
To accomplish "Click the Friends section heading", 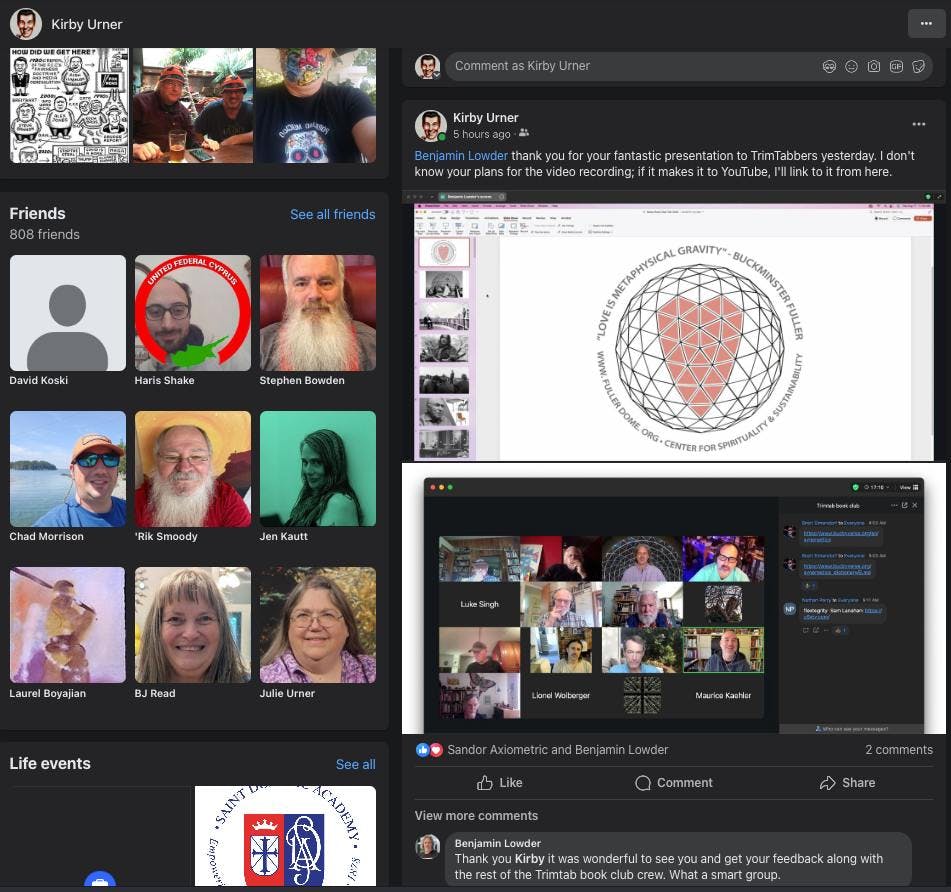I will tap(38, 214).
